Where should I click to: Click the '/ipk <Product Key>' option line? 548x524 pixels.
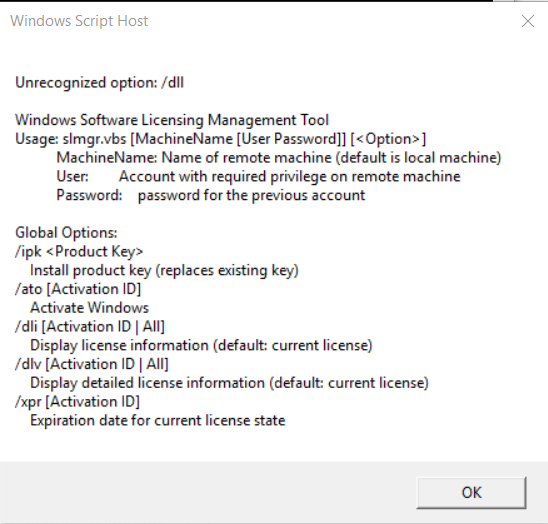tap(79, 252)
